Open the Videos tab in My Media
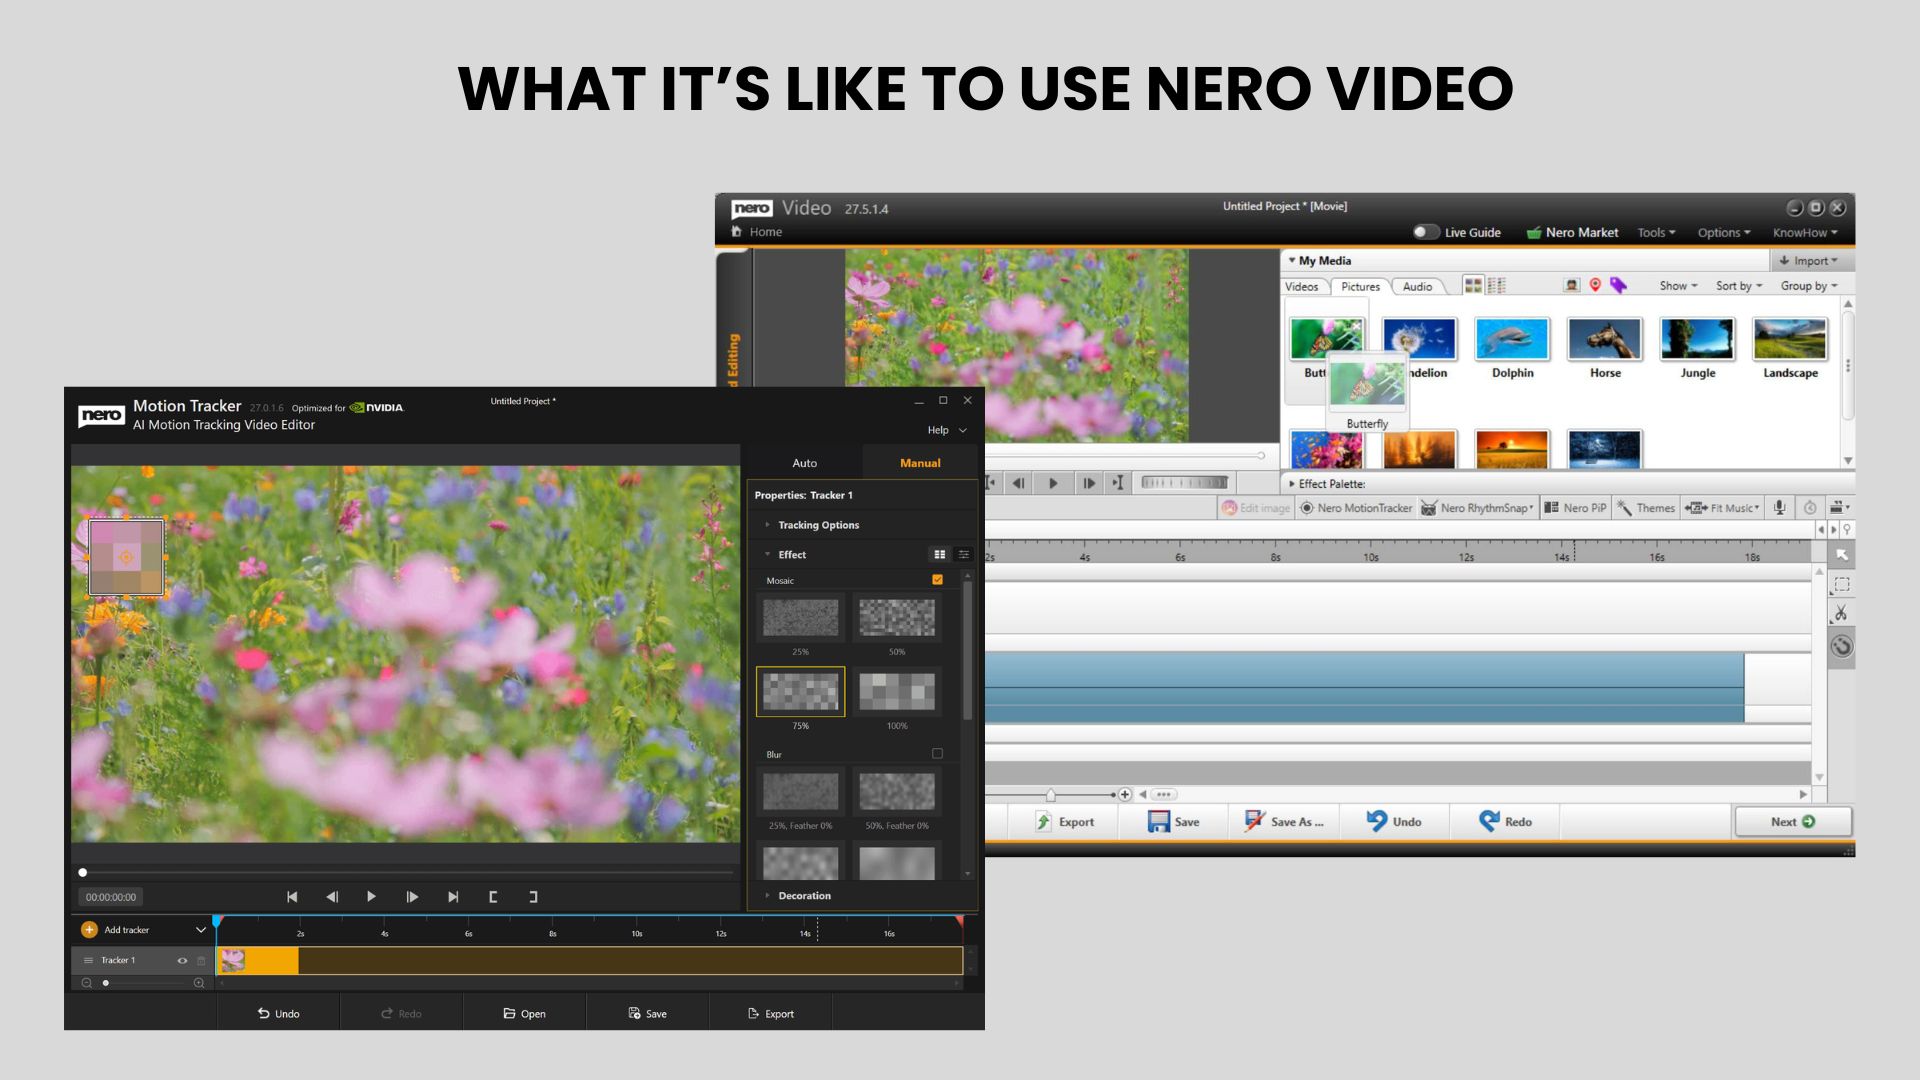This screenshot has width=1920, height=1080. tap(1301, 287)
